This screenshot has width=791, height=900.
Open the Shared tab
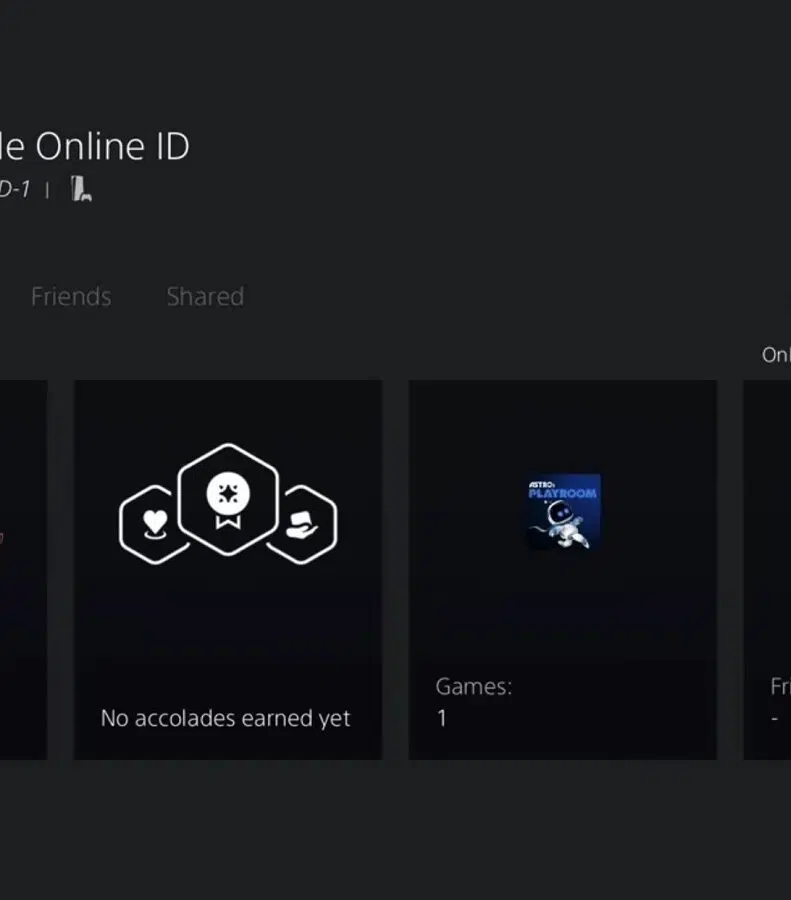(x=205, y=297)
